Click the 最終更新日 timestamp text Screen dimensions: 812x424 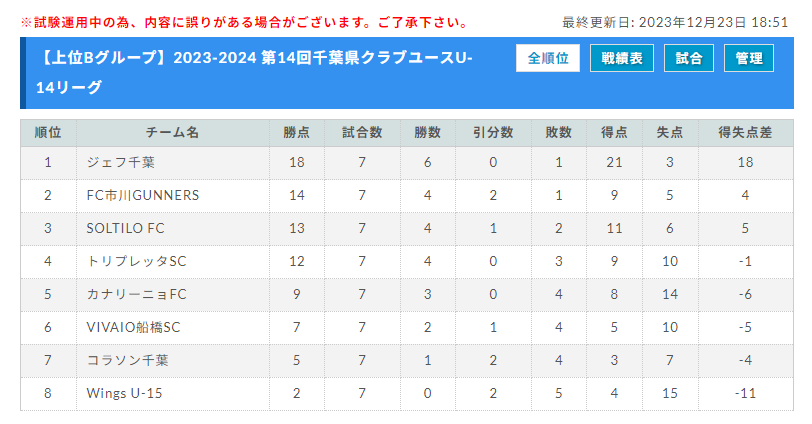[x=675, y=22]
